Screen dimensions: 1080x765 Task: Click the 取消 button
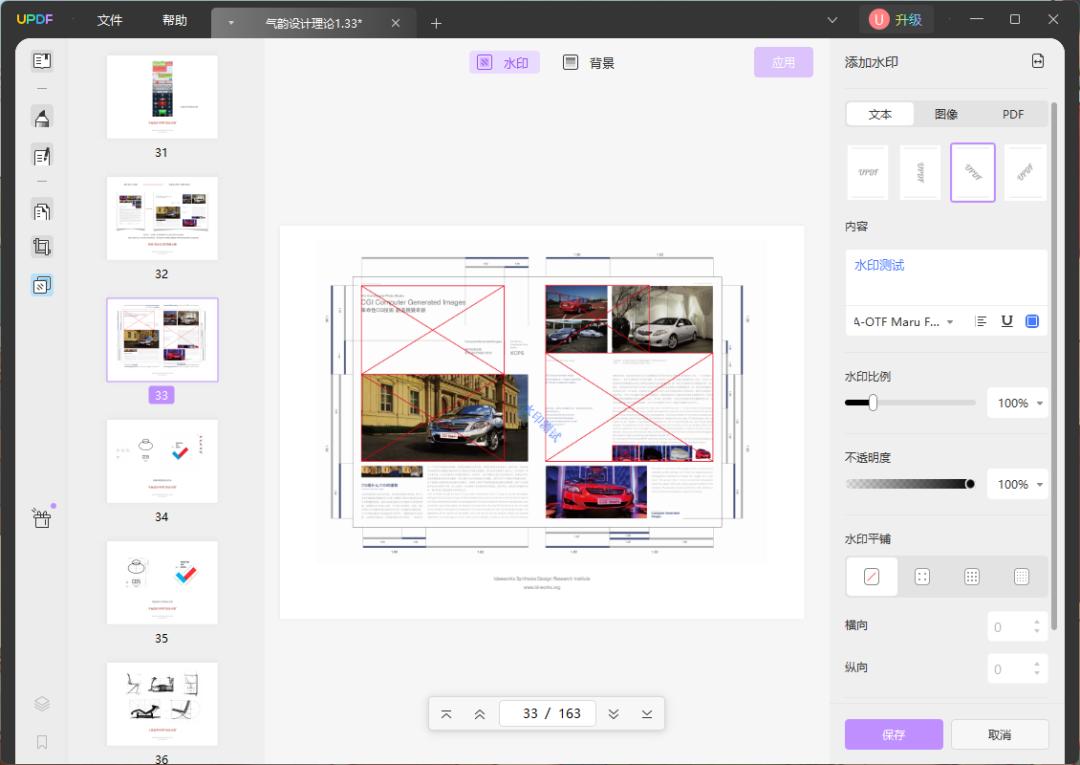coord(999,735)
